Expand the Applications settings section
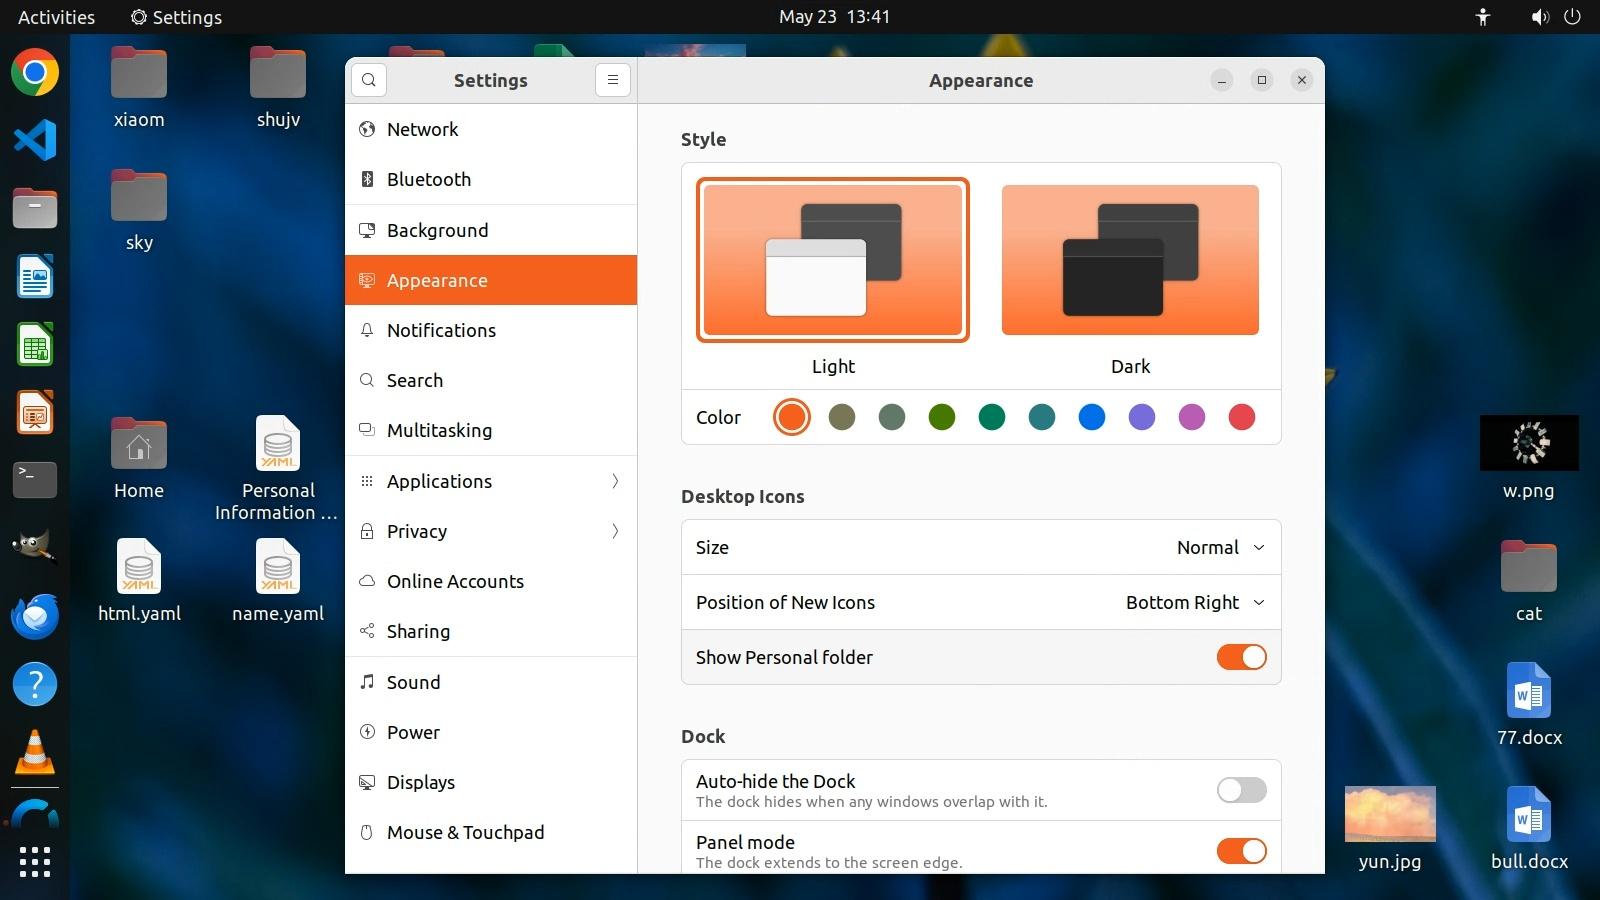 click(490, 481)
